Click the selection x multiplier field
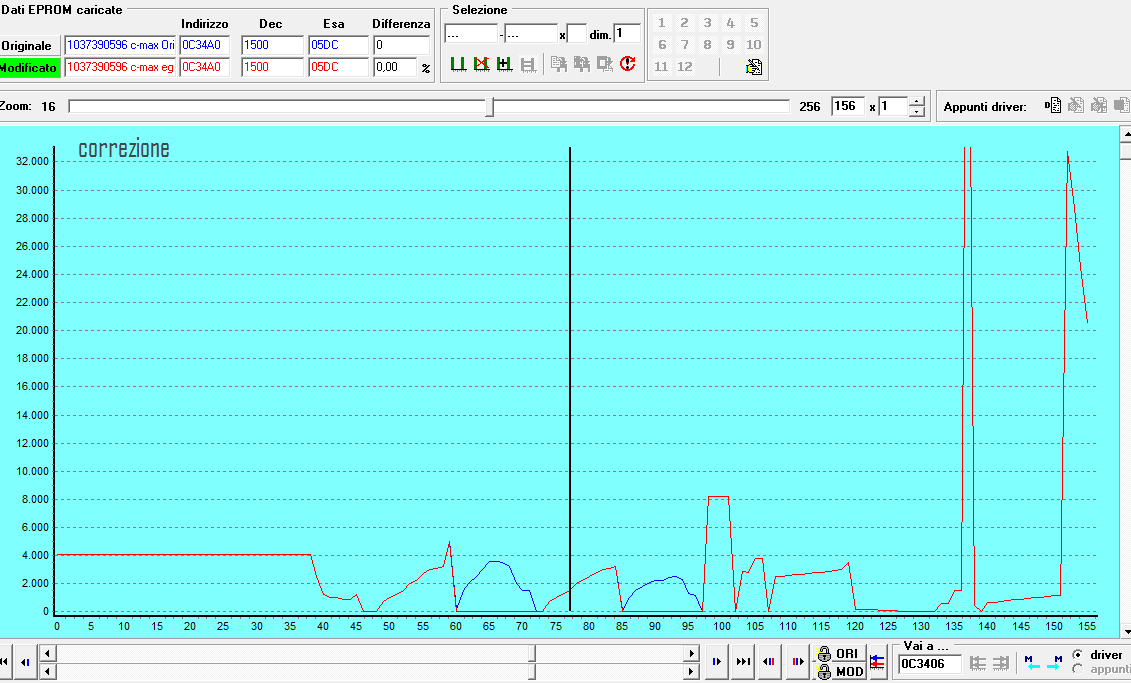Image resolution: width=1131 pixels, height=683 pixels. (x=576, y=33)
